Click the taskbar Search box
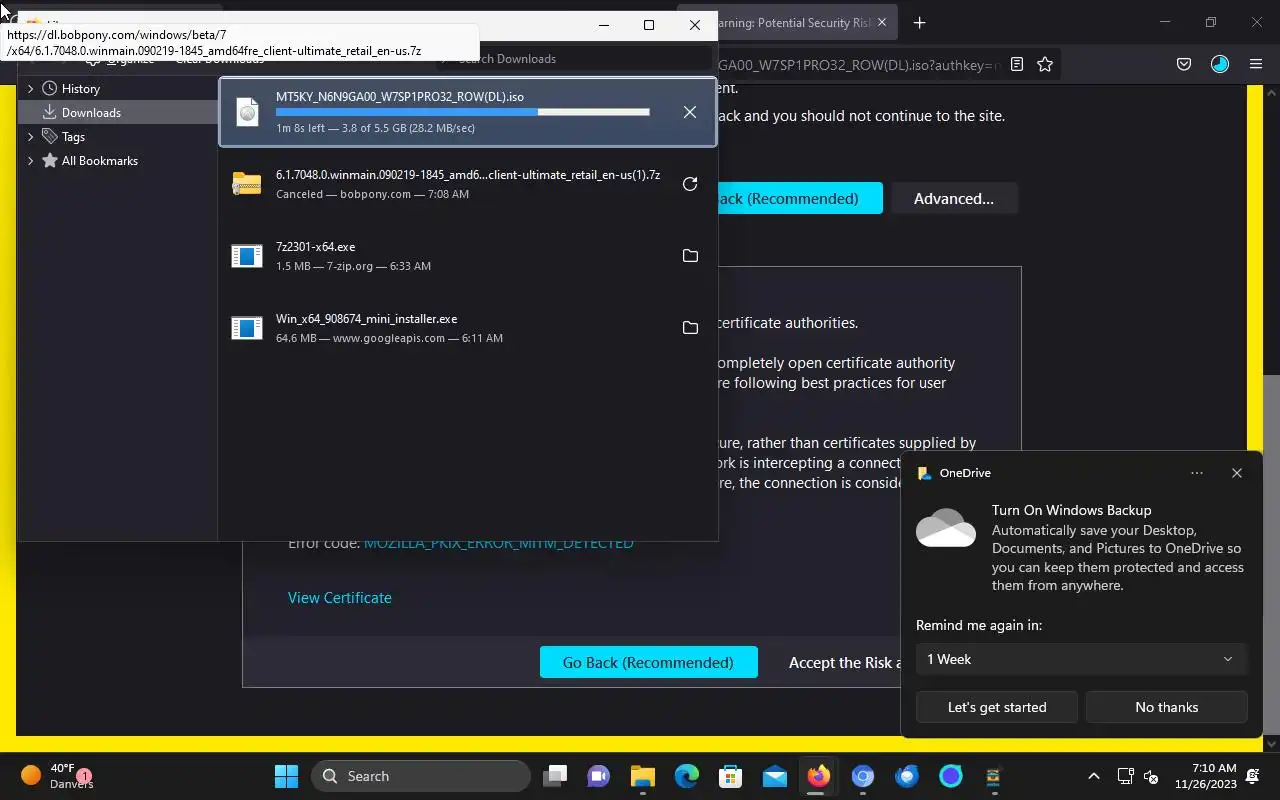The width and height of the screenshot is (1280, 800). [421, 776]
